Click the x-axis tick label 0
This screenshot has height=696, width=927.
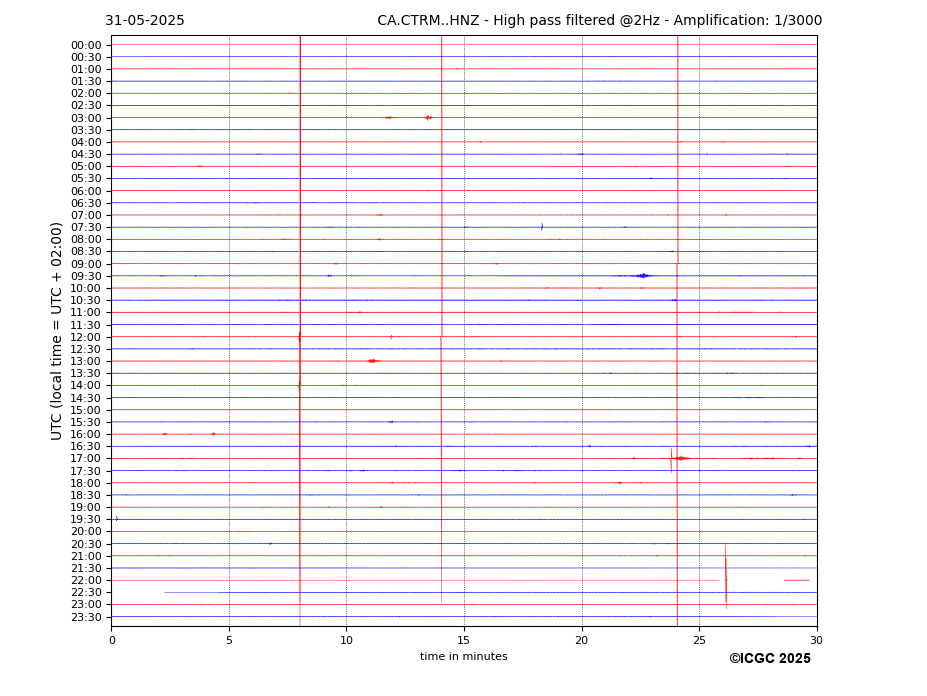pos(112,640)
